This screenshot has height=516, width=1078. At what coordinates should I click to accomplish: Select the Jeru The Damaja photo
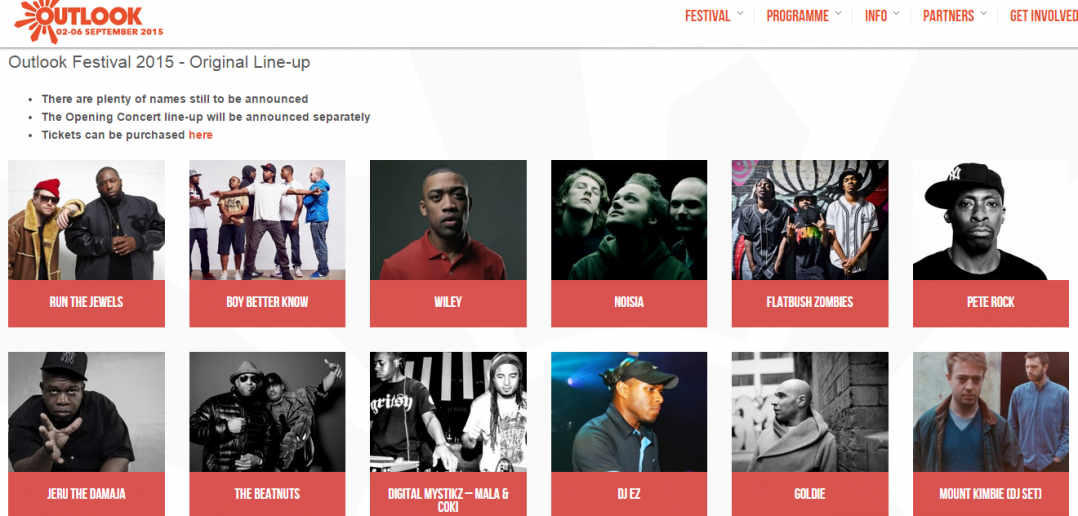coord(87,412)
